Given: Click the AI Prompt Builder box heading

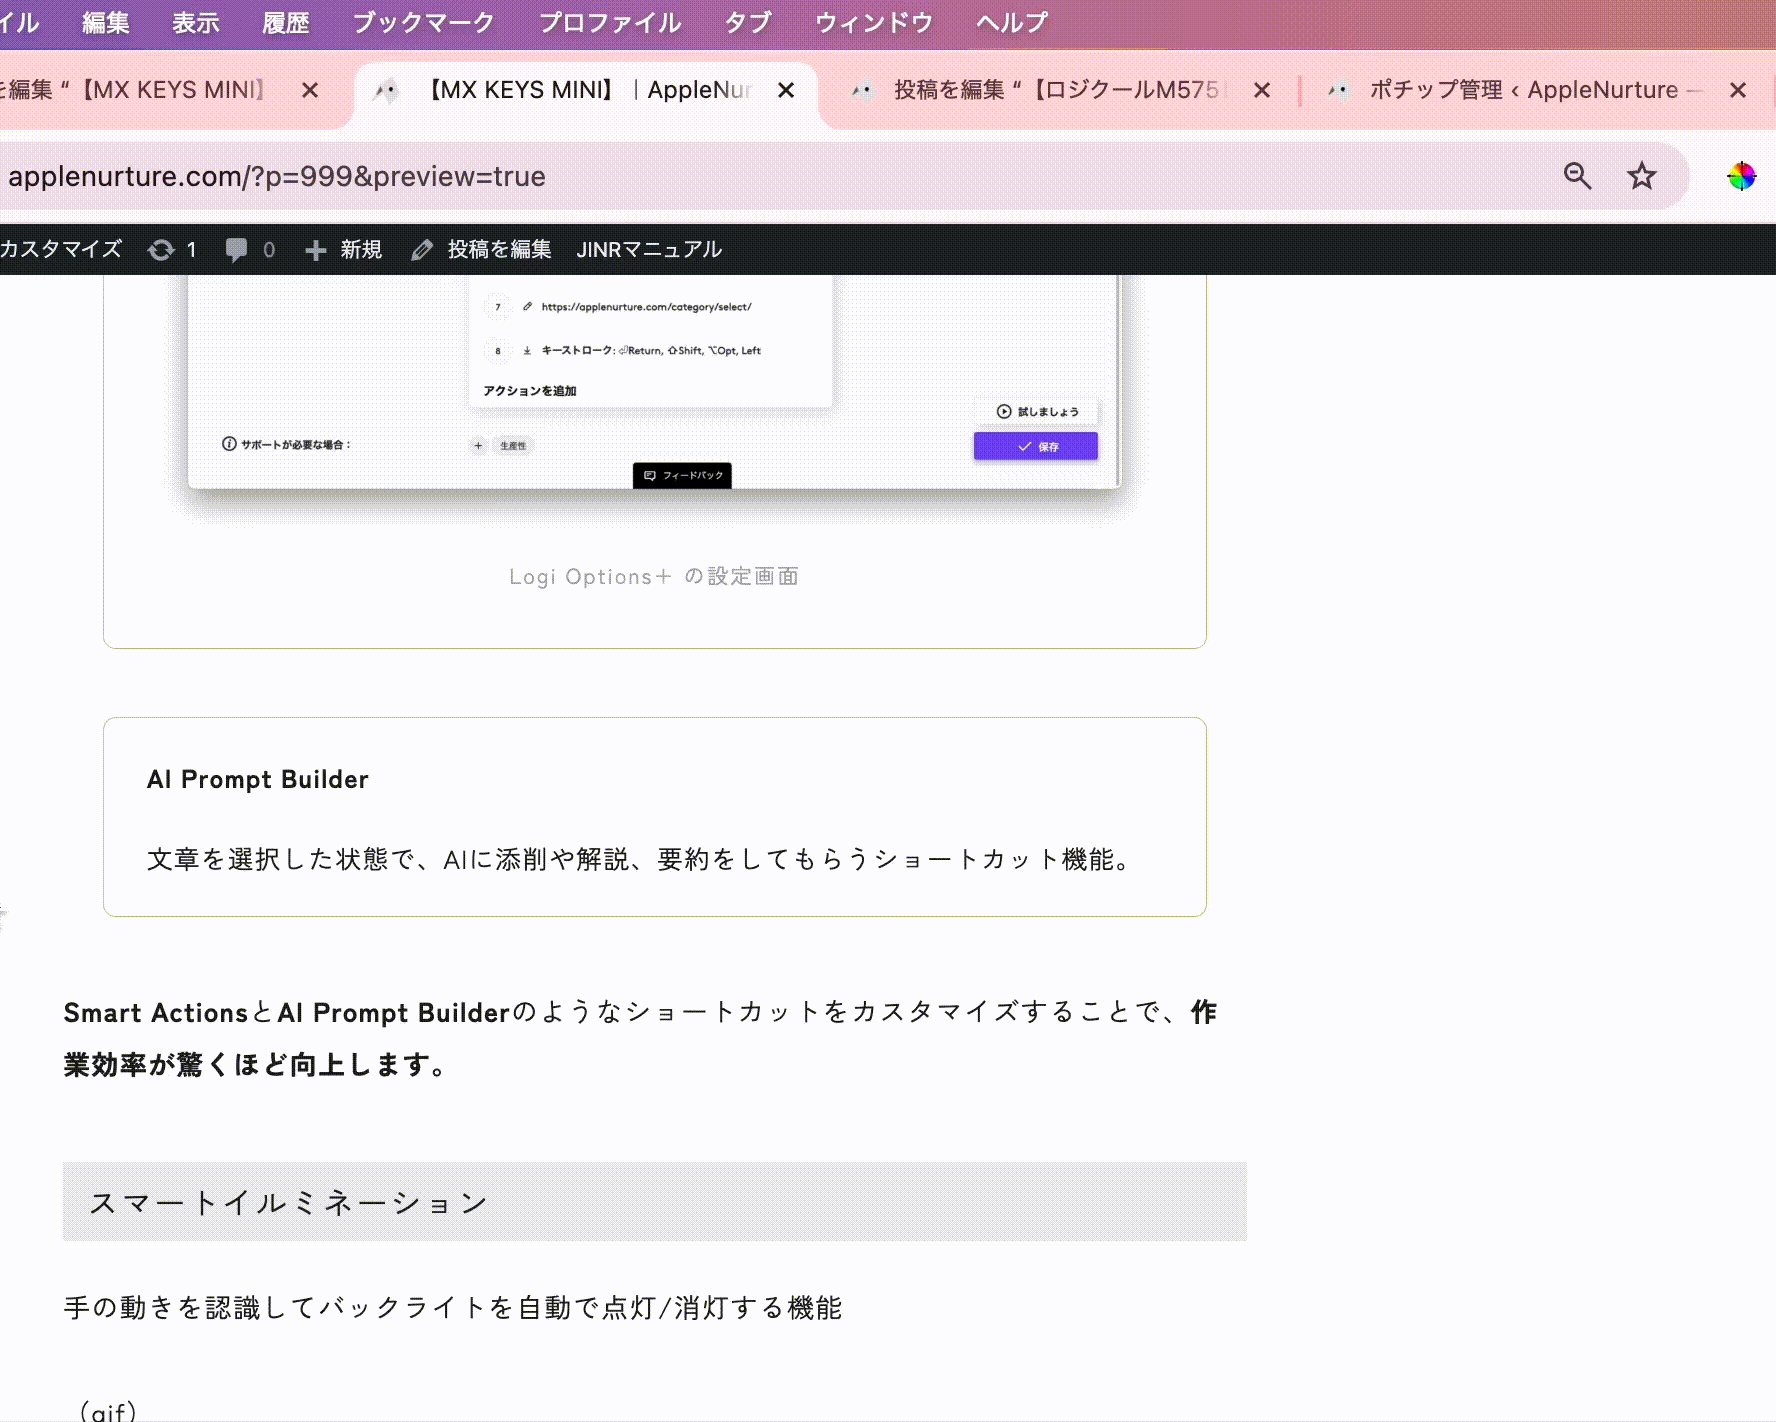Looking at the screenshot, I should pyautogui.click(x=258, y=780).
